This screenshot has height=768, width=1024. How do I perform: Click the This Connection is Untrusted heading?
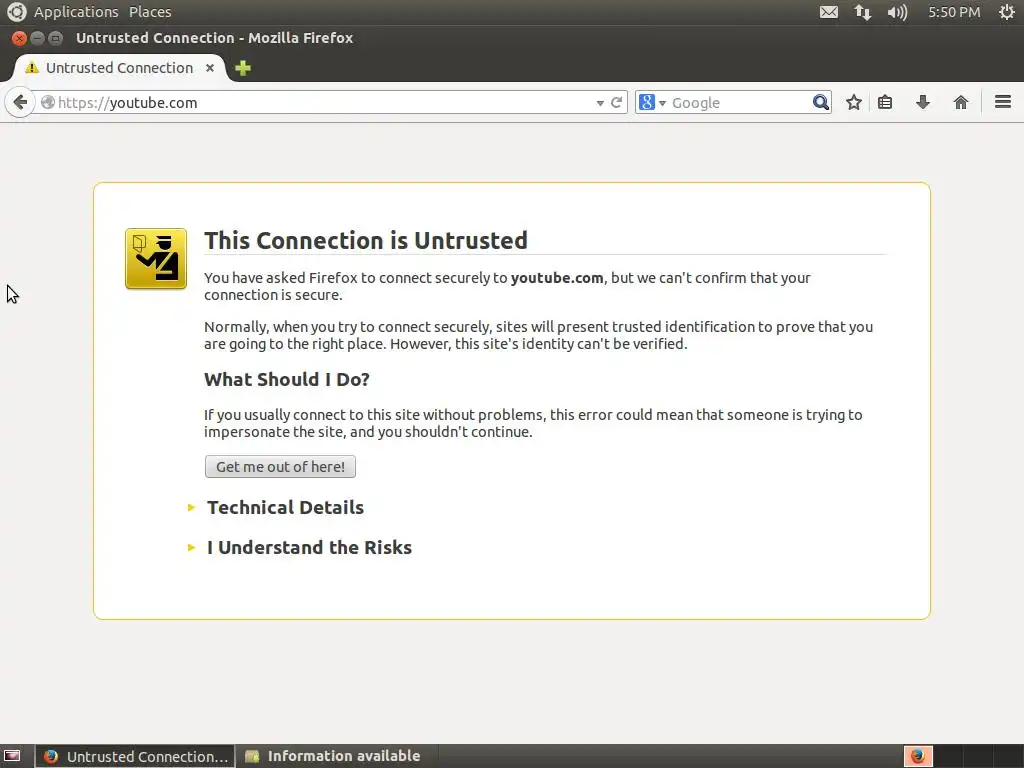point(366,240)
